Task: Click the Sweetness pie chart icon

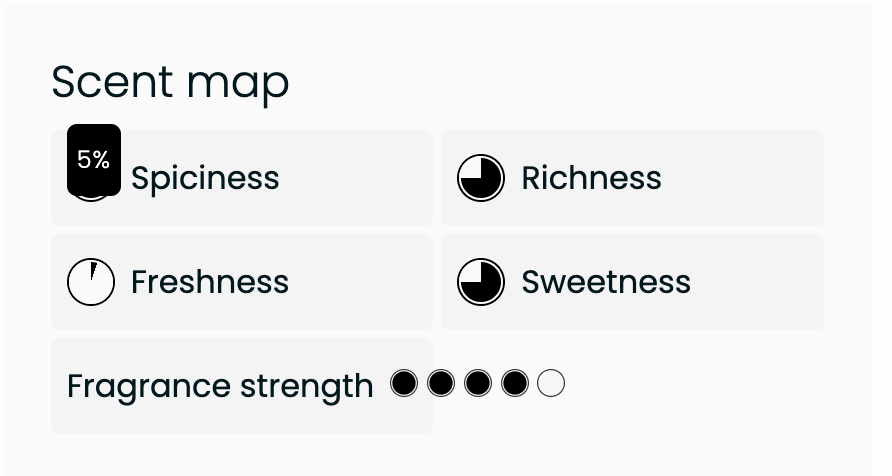Action: [481, 282]
